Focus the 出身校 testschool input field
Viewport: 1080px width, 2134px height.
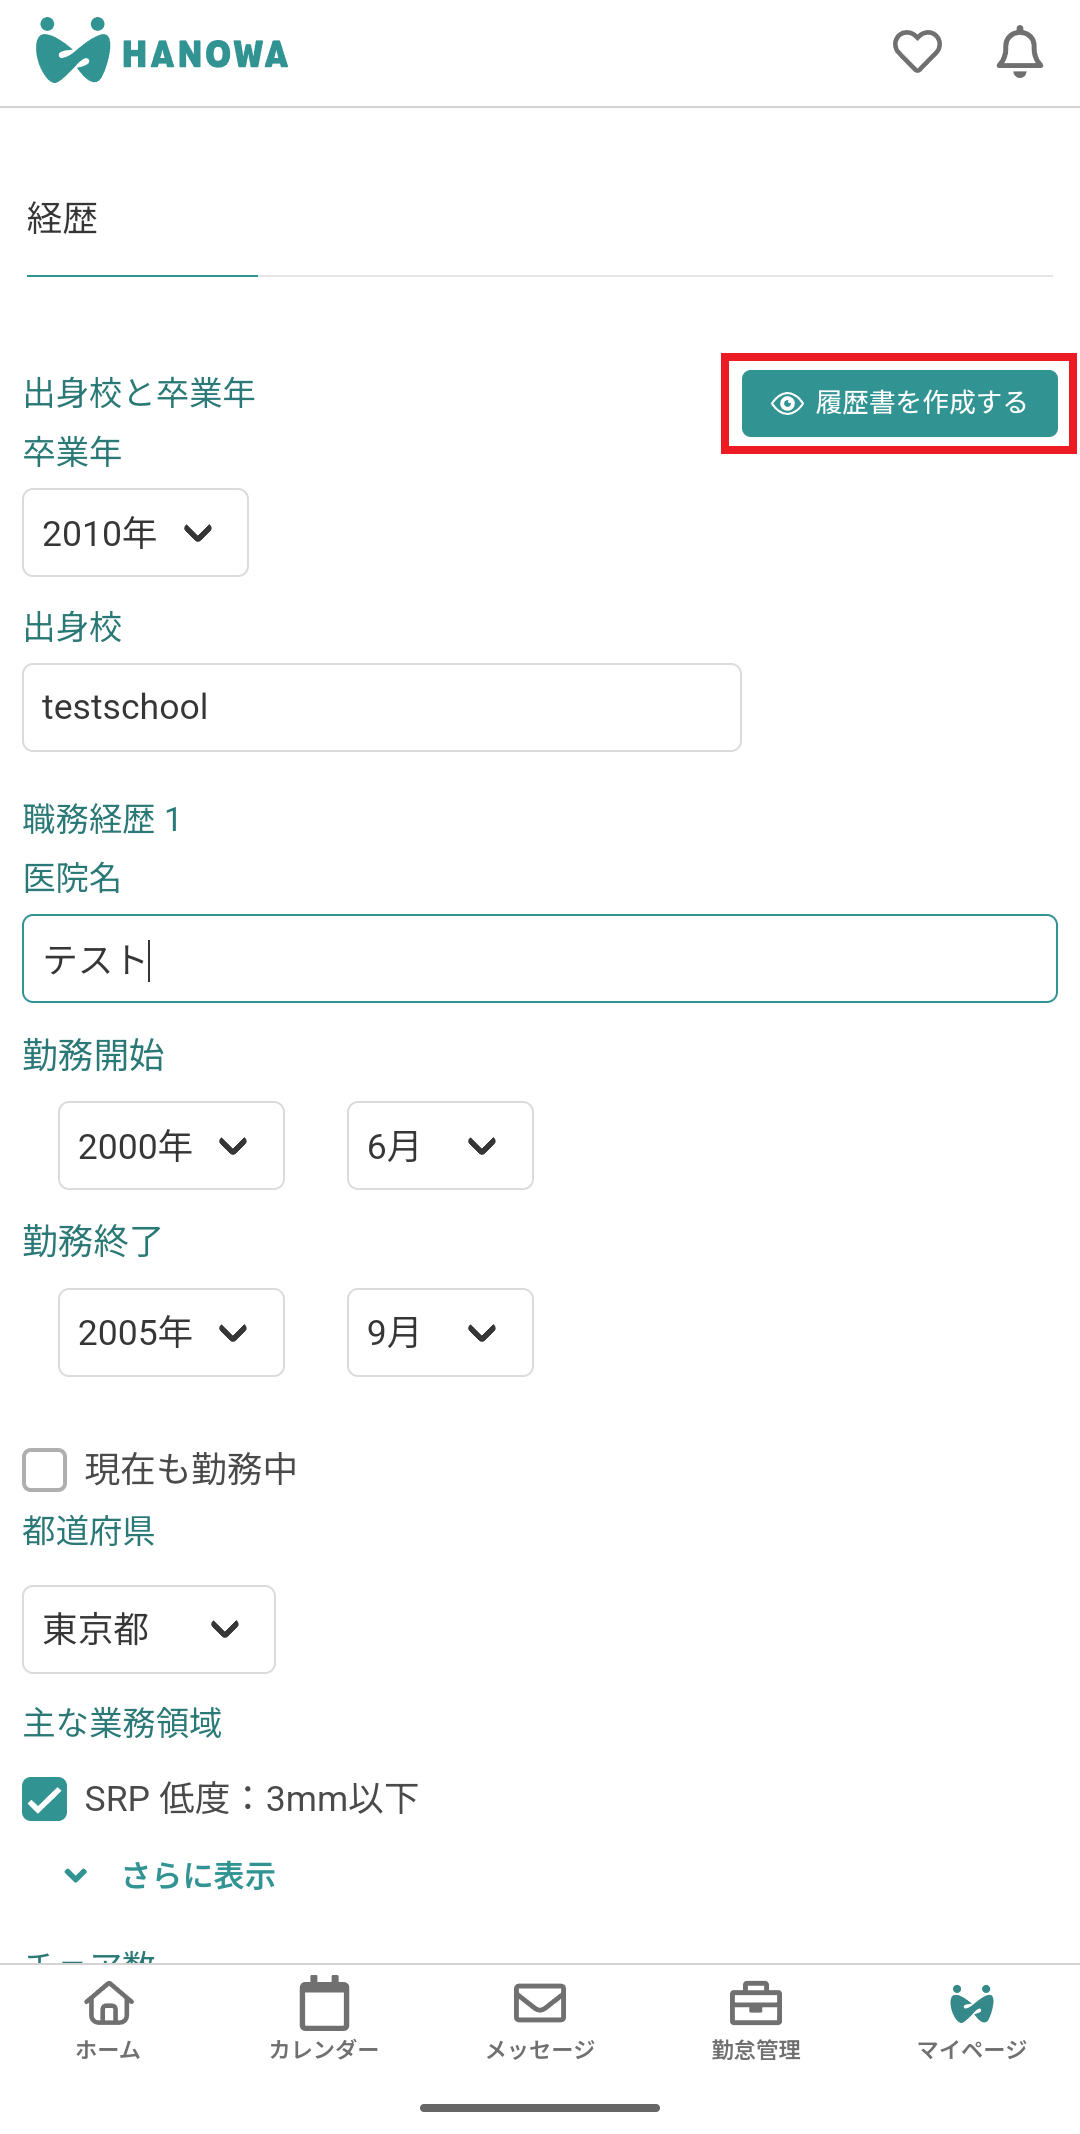pos(382,708)
